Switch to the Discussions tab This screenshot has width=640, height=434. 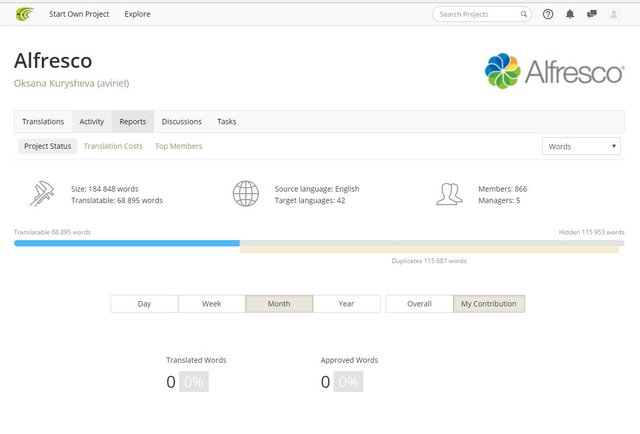(x=182, y=122)
